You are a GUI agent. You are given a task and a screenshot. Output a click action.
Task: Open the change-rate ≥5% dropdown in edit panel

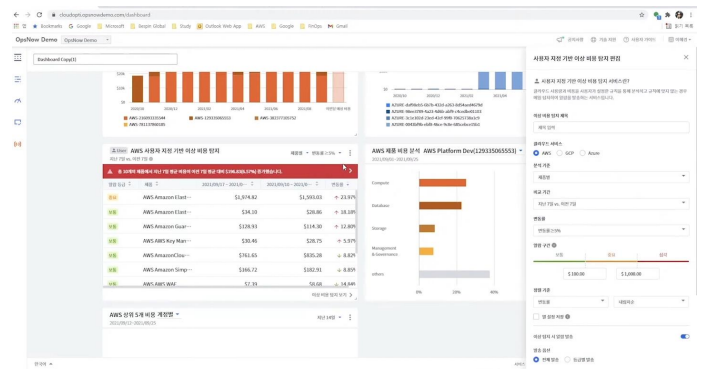(x=611, y=230)
